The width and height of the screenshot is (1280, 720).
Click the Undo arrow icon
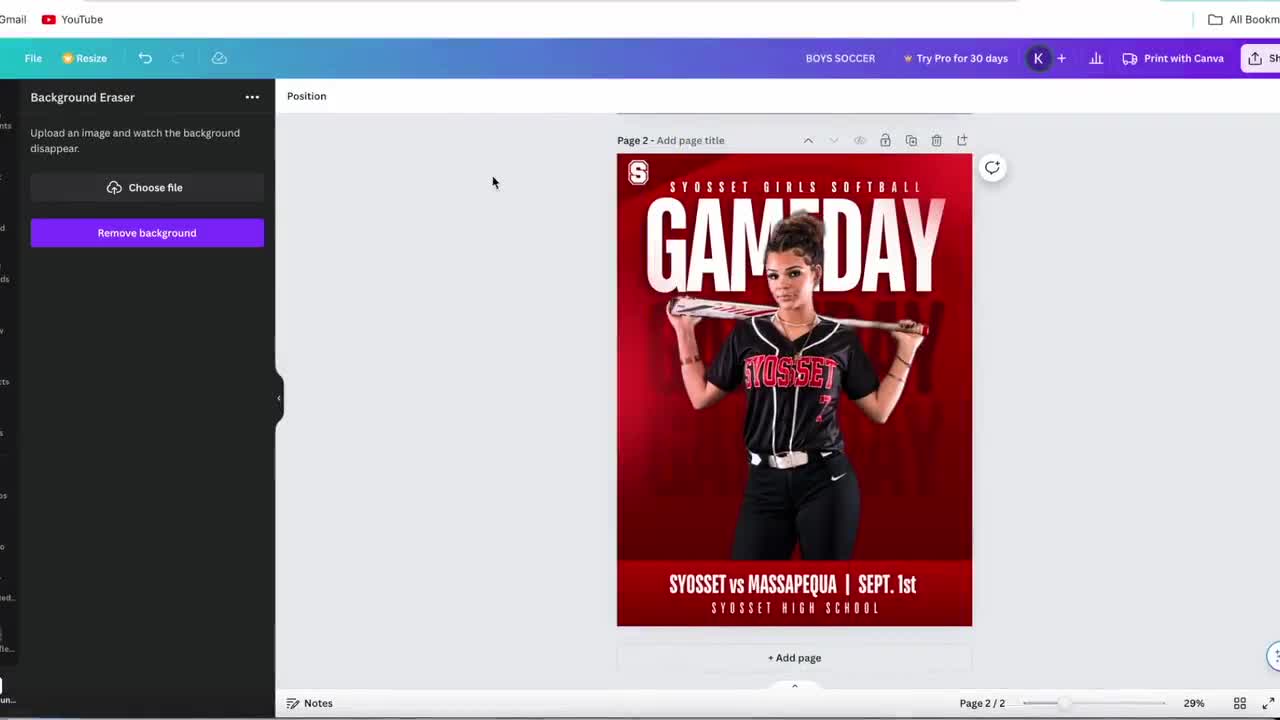(x=145, y=58)
